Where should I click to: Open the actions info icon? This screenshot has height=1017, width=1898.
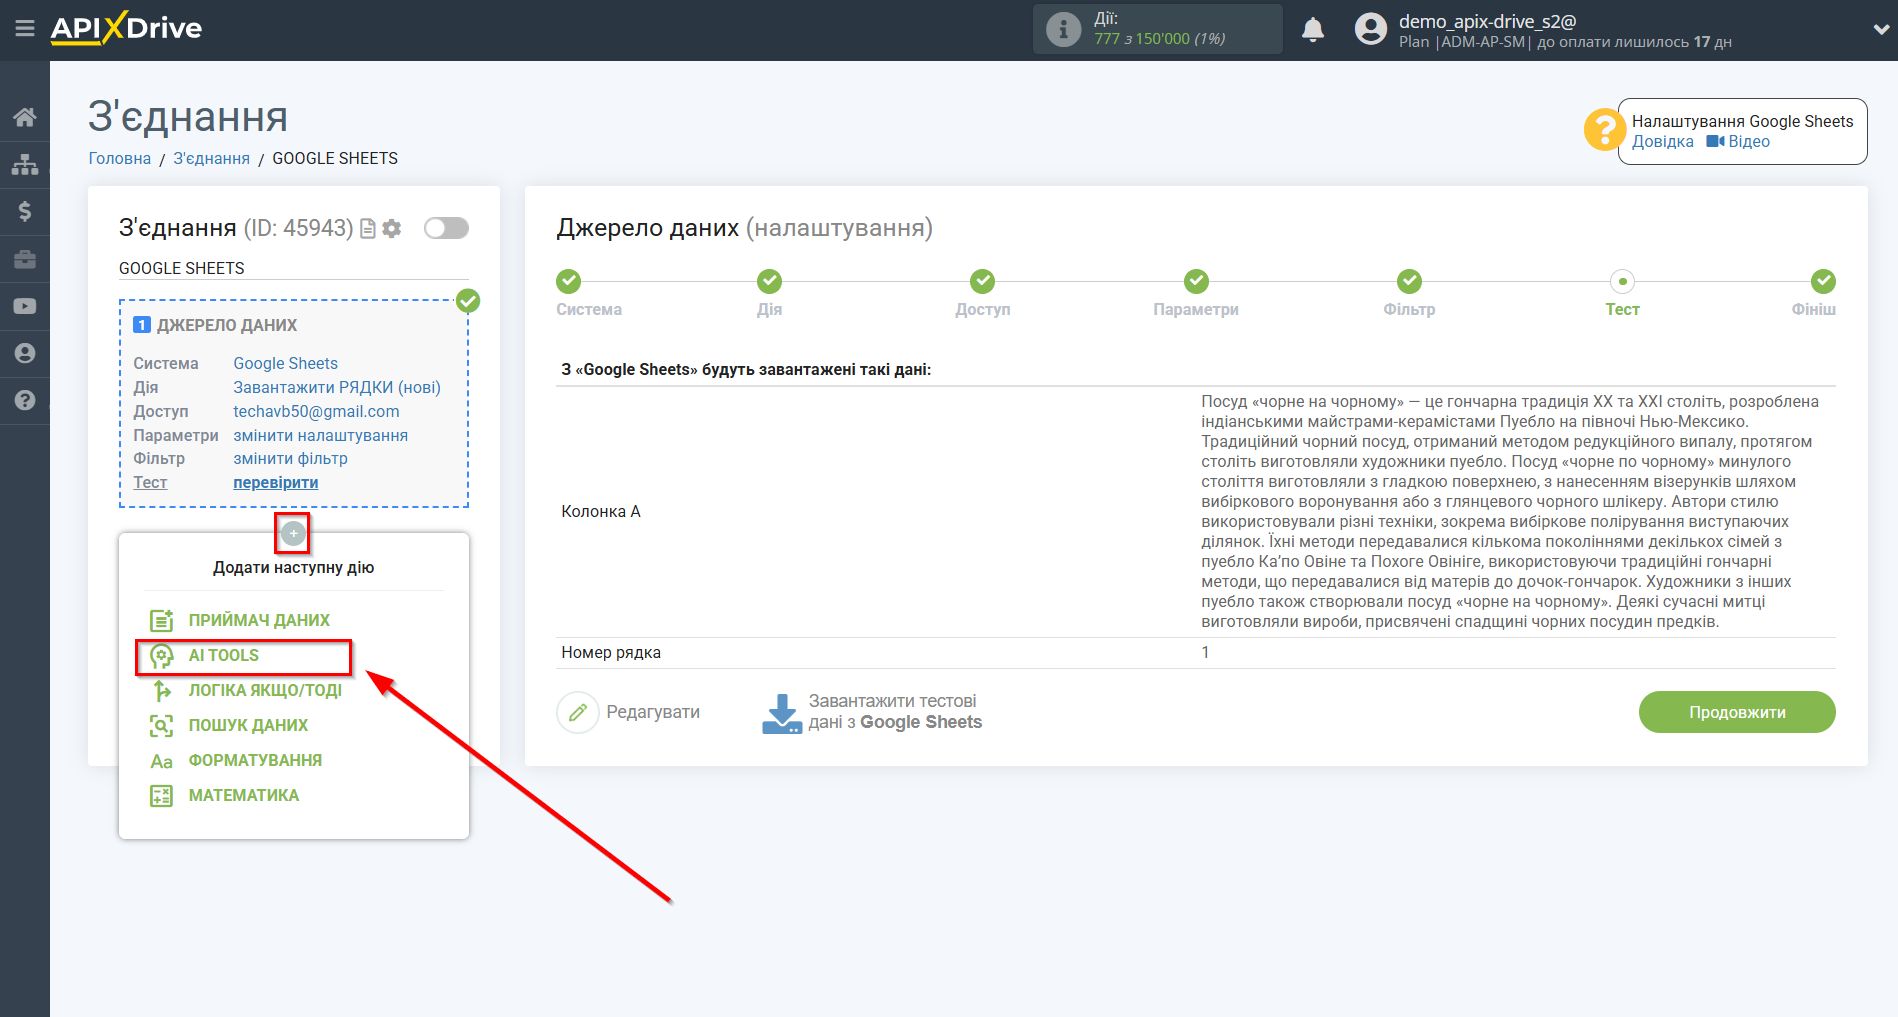tap(1063, 29)
